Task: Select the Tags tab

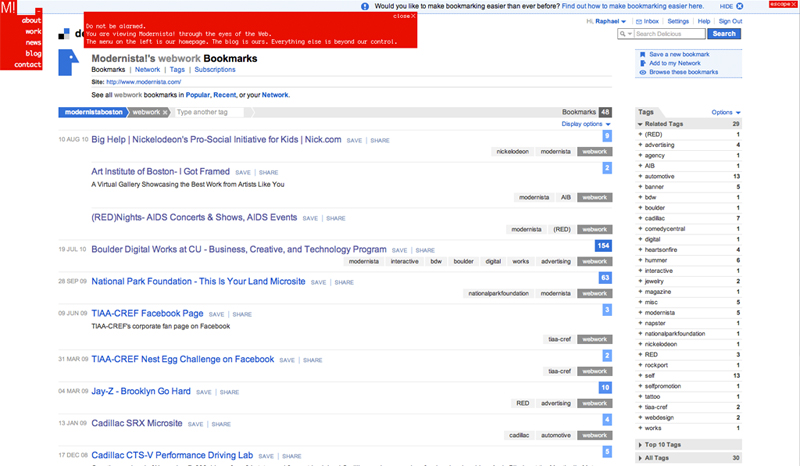Action: (177, 69)
